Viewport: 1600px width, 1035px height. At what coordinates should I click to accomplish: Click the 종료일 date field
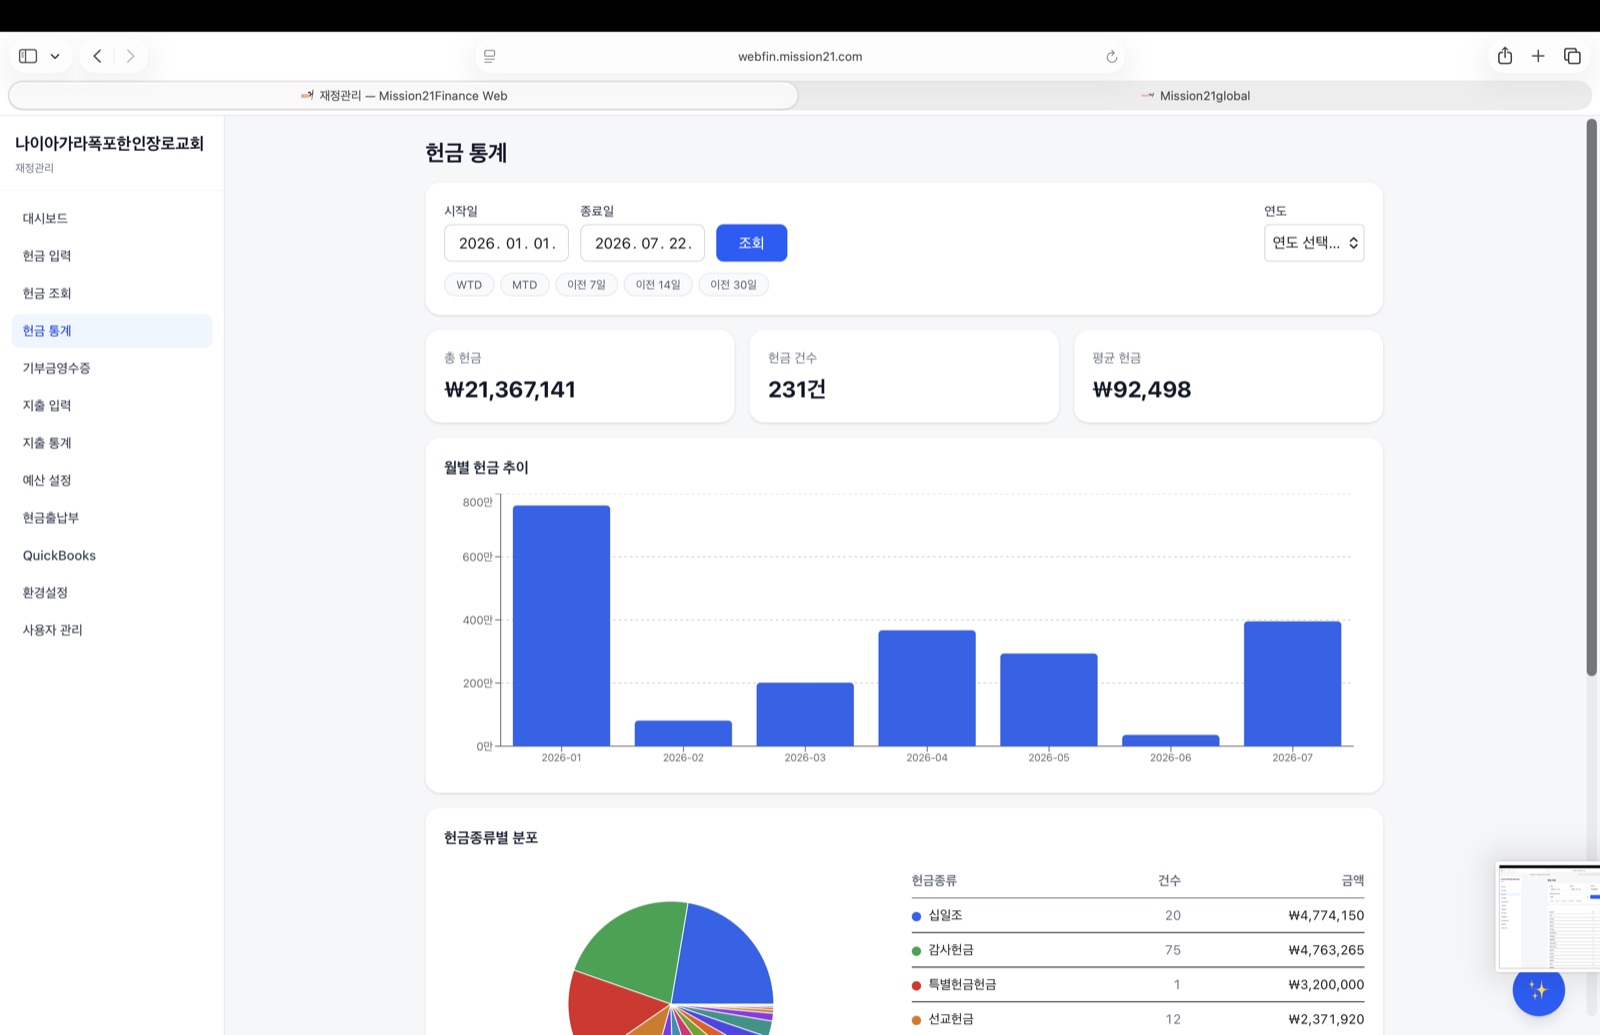tap(642, 243)
